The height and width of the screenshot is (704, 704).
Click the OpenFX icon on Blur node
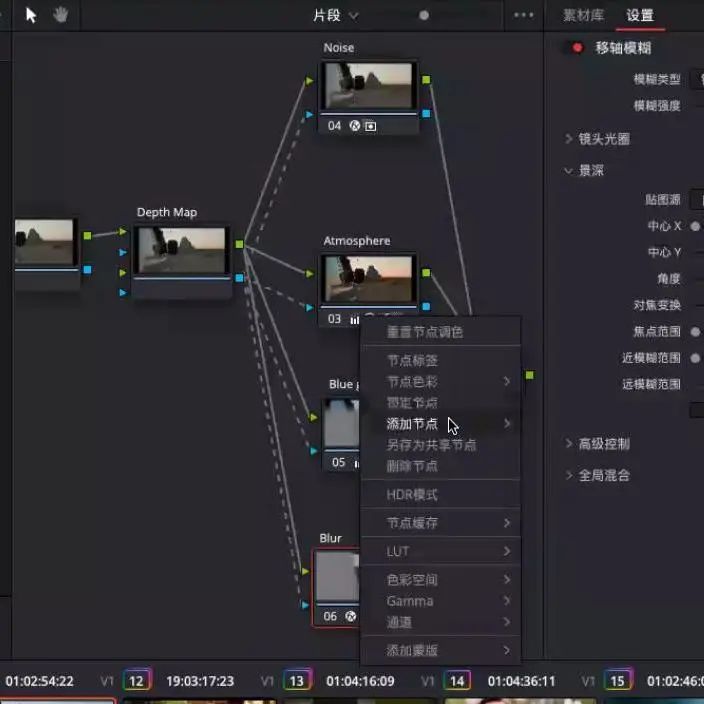coord(352,616)
